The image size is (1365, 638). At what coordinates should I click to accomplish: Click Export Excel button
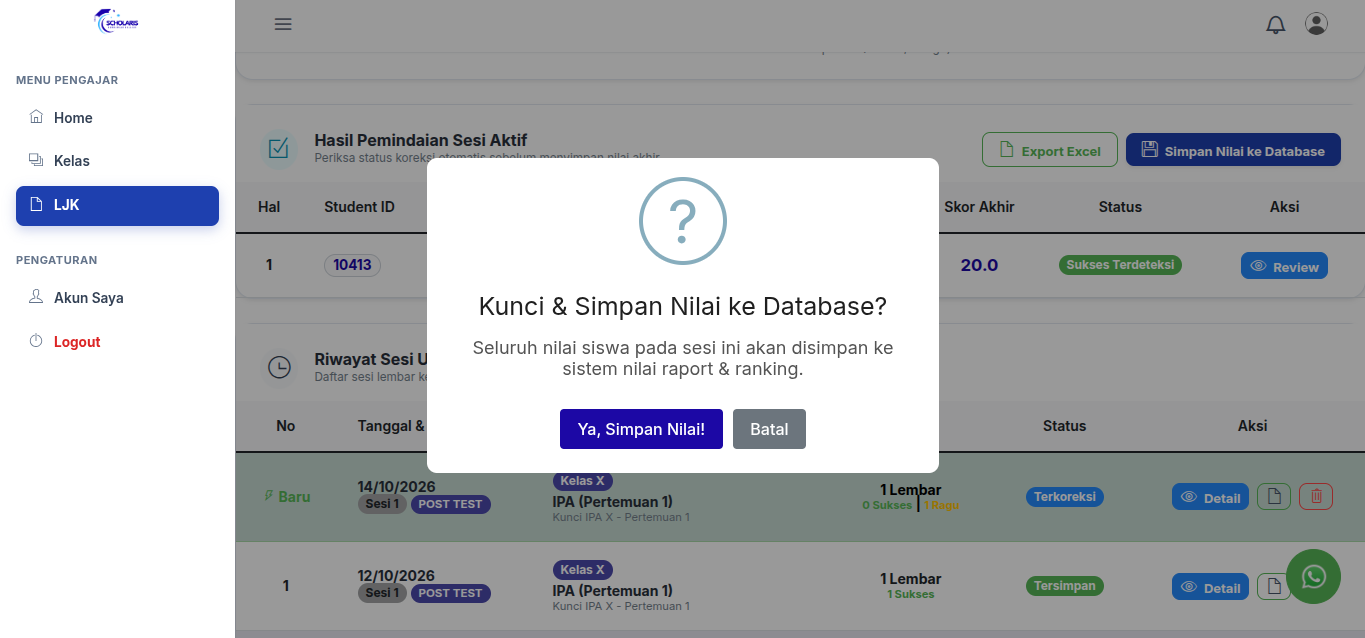click(x=1049, y=150)
